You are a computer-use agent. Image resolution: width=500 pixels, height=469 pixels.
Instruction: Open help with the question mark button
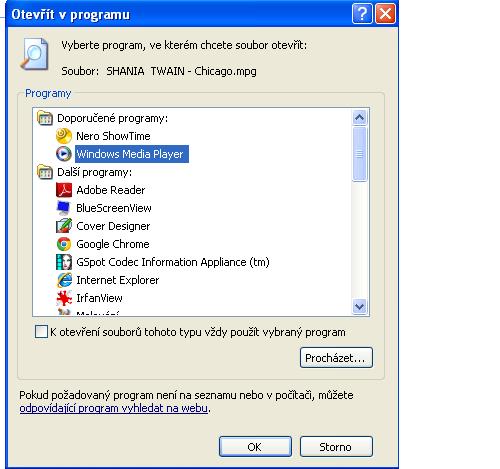(362, 14)
